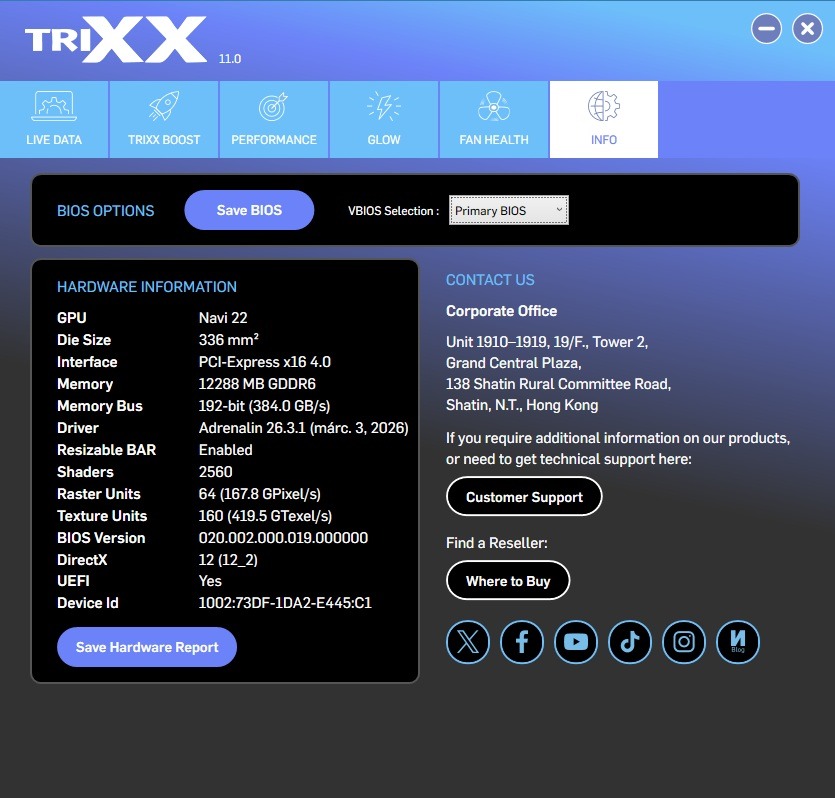Click the UEFI value Yes
Image resolution: width=835 pixels, height=798 pixels.
[x=210, y=581]
